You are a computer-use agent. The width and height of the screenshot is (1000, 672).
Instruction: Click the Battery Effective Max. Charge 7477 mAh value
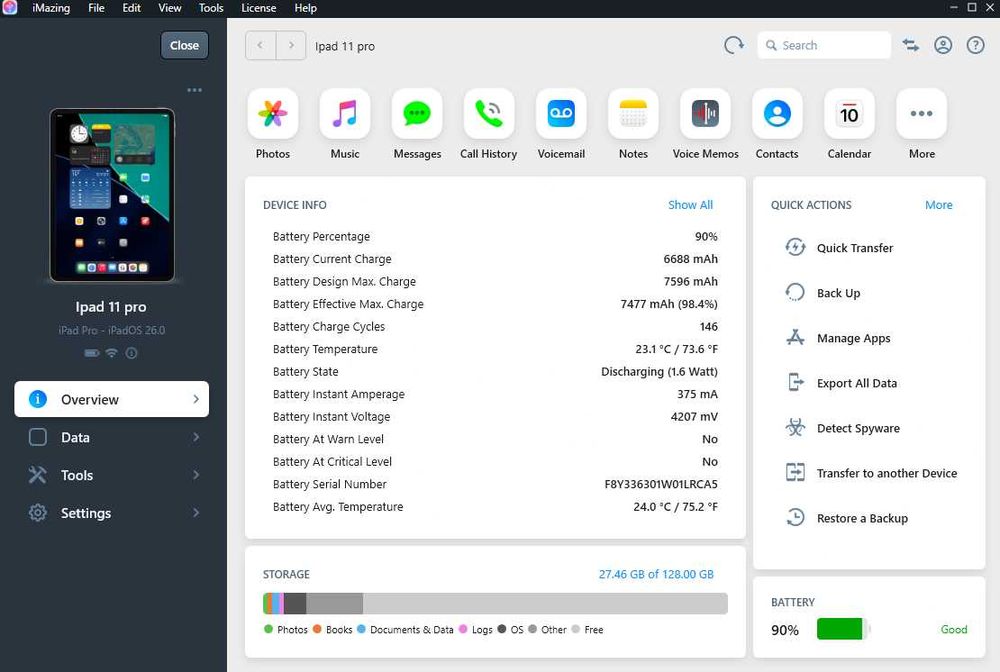tap(669, 304)
